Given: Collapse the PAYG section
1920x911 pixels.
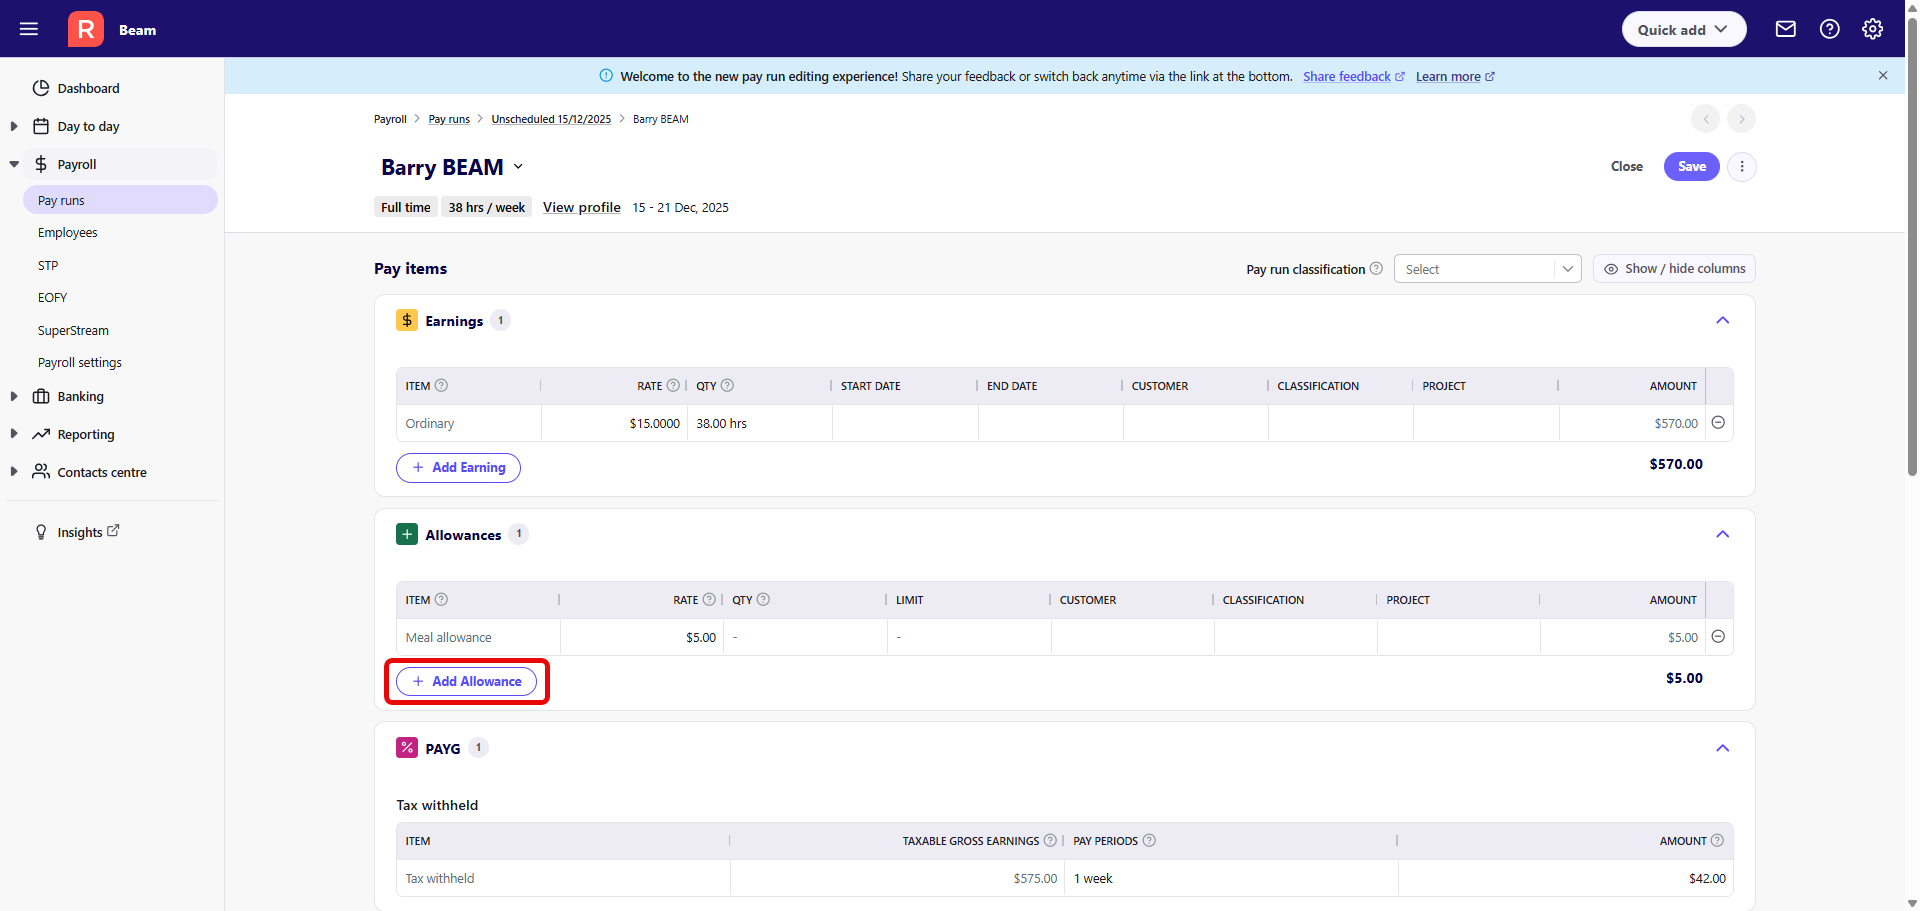Looking at the screenshot, I should coord(1722,748).
